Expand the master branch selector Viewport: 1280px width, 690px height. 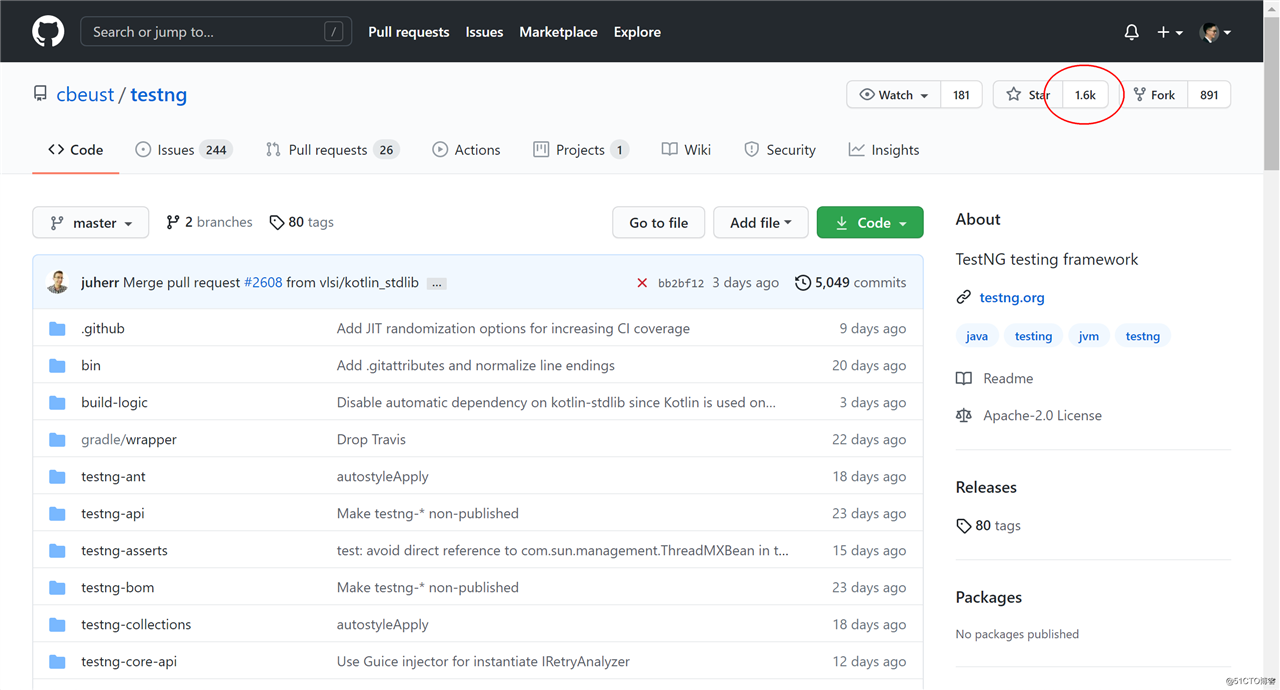point(91,223)
